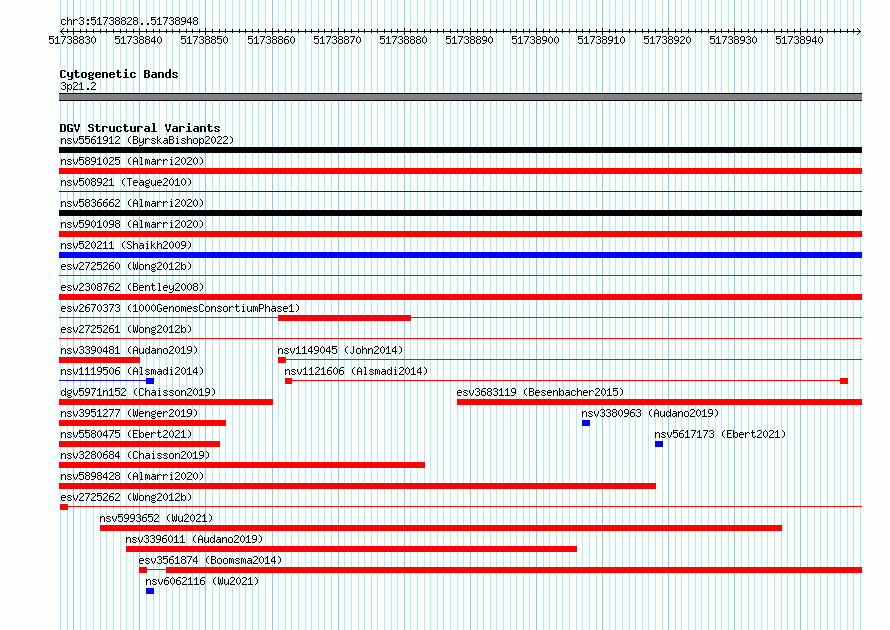Click the red bar of esv3683119
The image size is (890, 630).
tap(660, 402)
